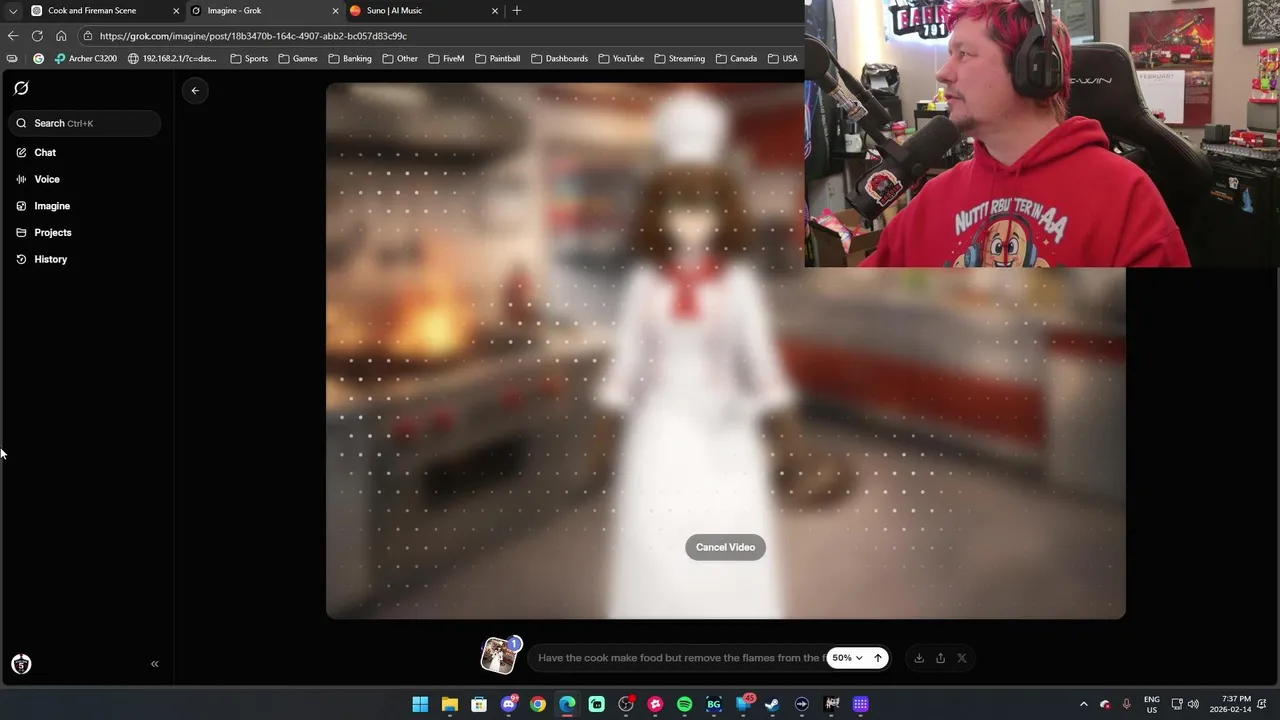Open the USA bookmarks folder
The height and width of the screenshot is (720, 1280).
[782, 59]
